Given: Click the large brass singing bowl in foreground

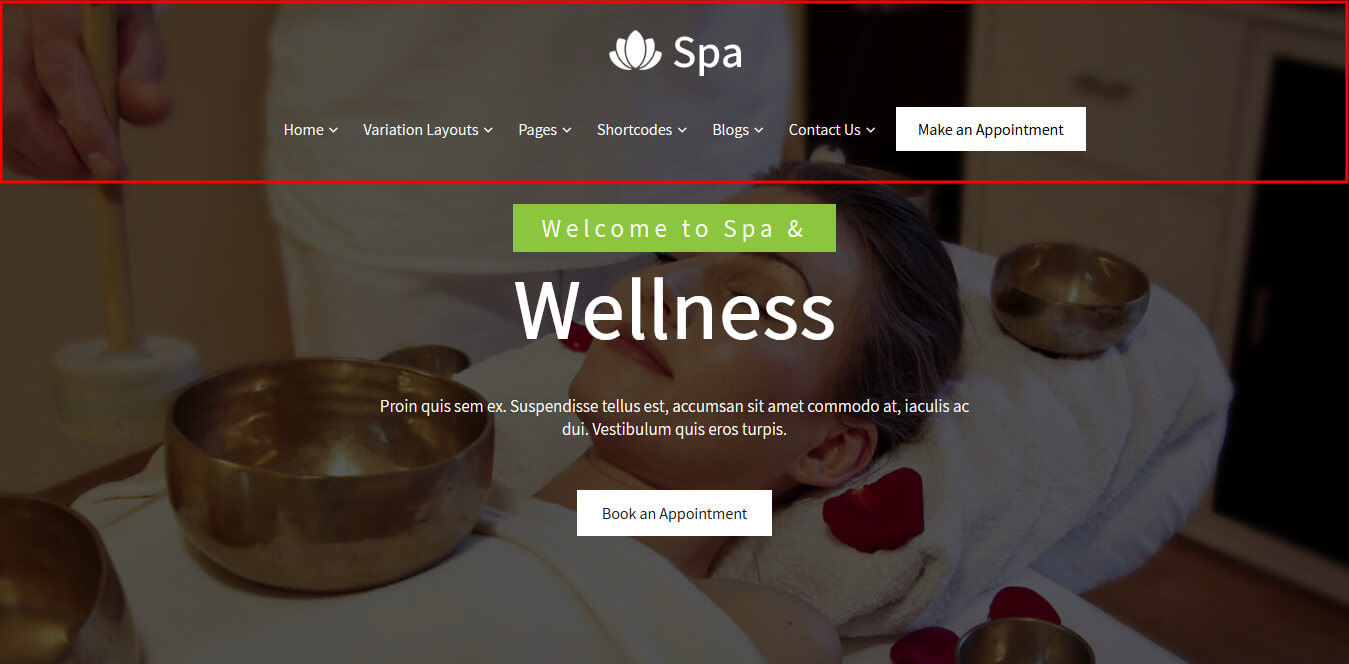Looking at the screenshot, I should [329, 471].
